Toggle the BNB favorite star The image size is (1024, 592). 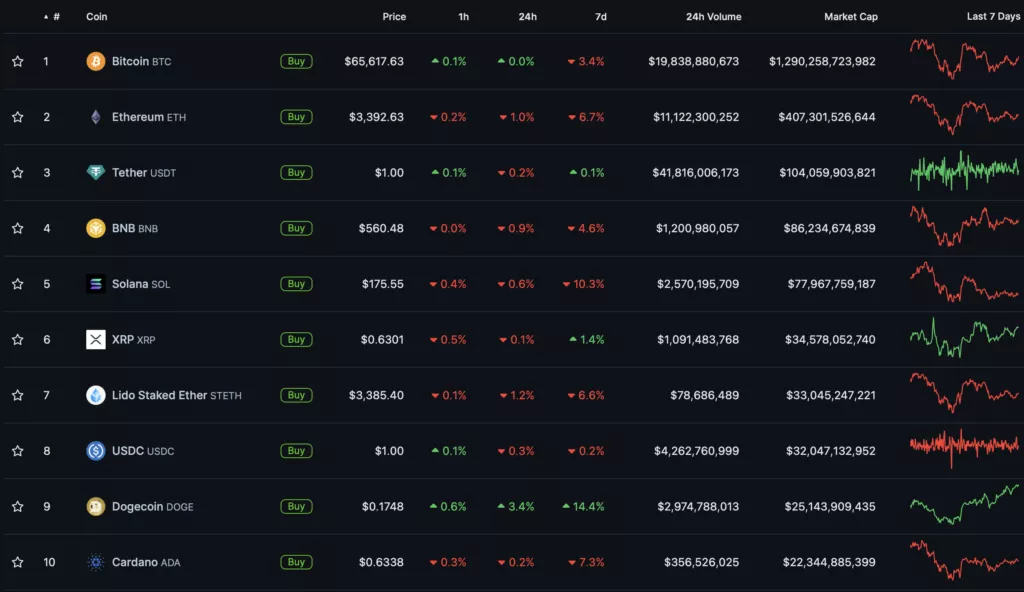pyautogui.click(x=18, y=228)
